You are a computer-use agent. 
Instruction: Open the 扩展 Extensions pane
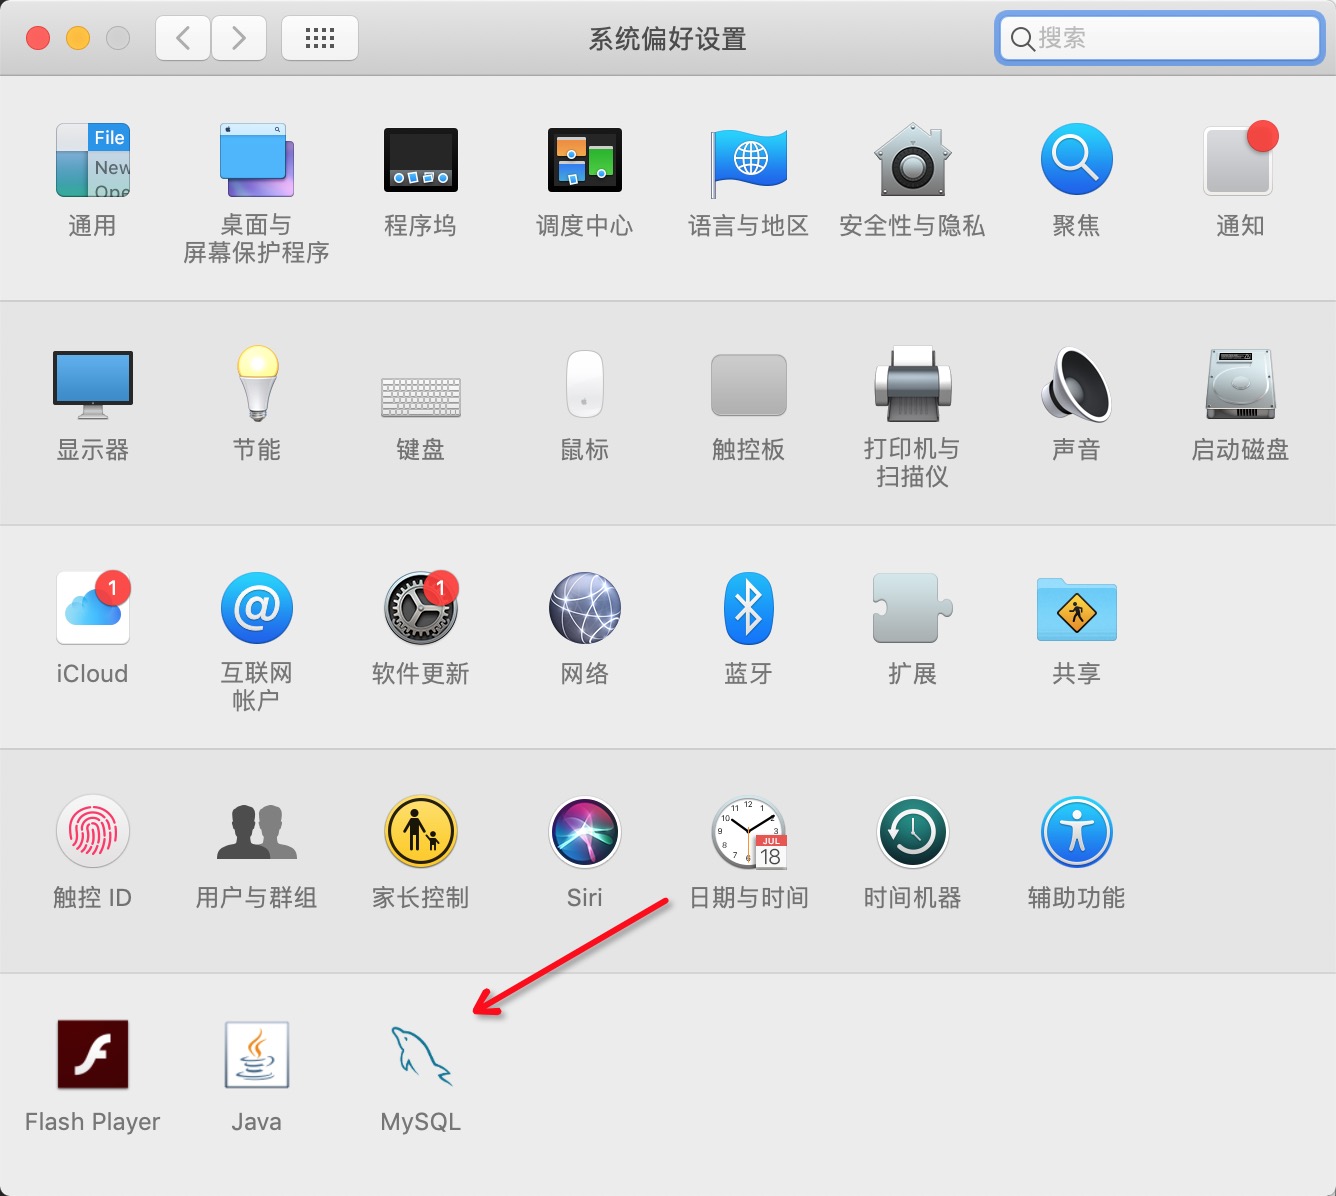(913, 608)
